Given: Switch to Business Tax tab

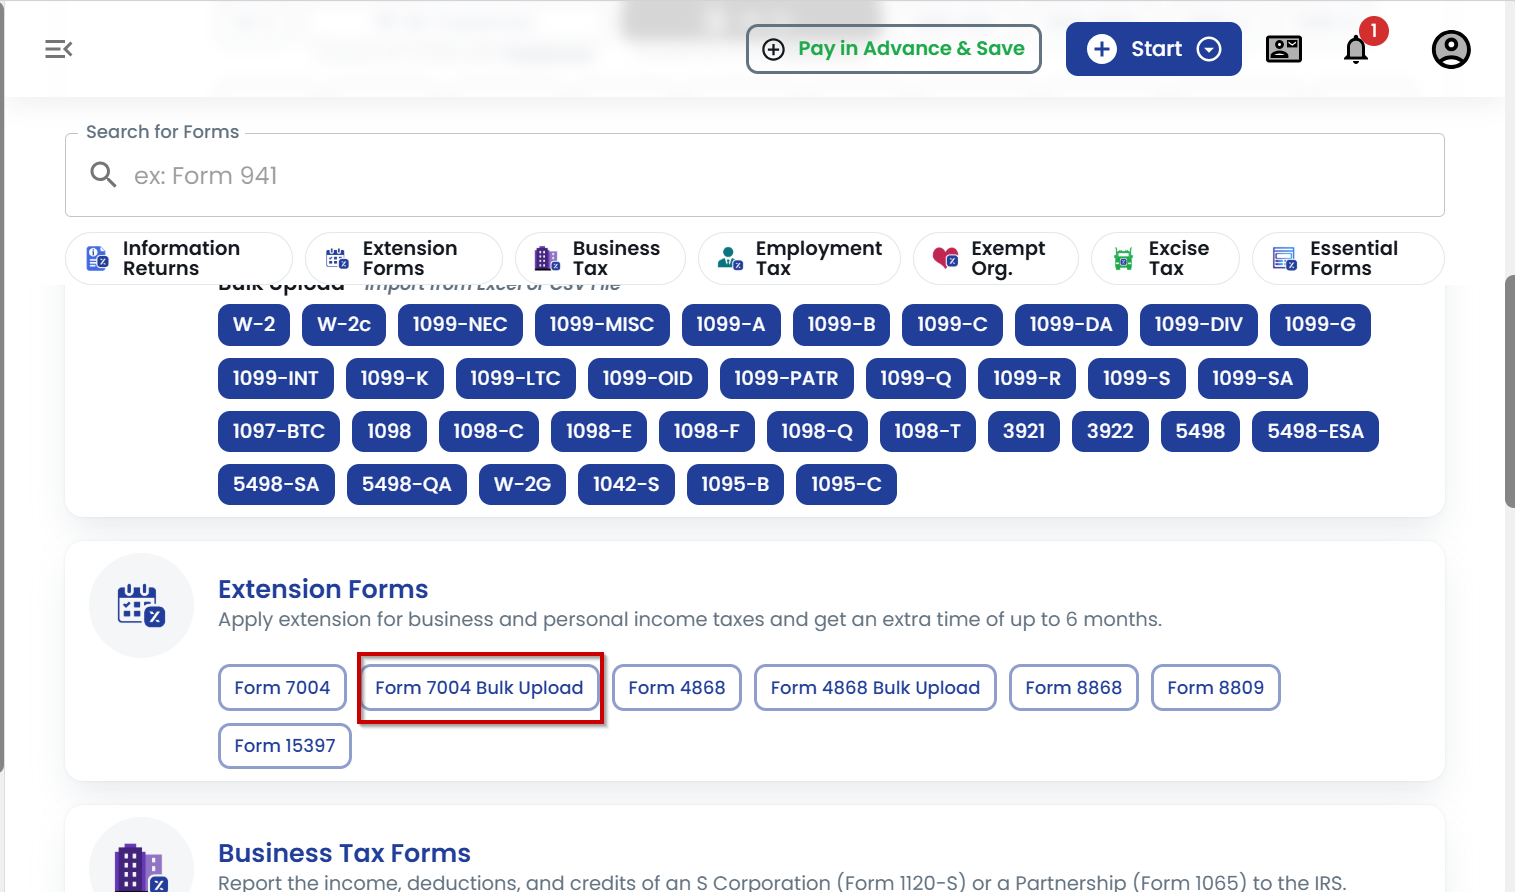Looking at the screenshot, I should [x=600, y=258].
